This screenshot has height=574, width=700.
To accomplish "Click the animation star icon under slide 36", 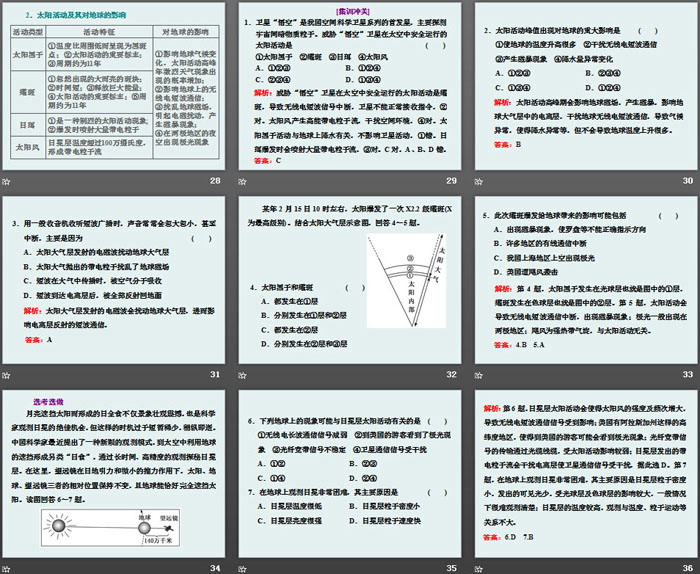I will [x=479, y=569].
